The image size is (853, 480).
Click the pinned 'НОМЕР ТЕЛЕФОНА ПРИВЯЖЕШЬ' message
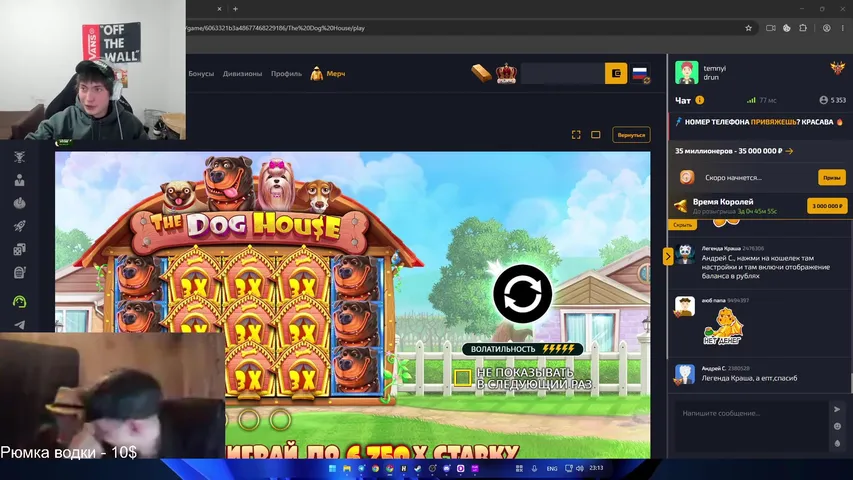[759, 122]
